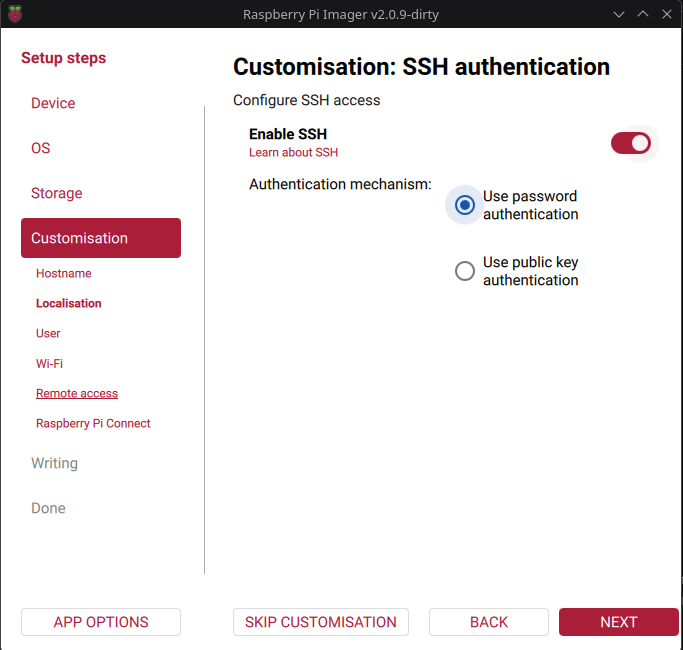Go to the Device setup step

click(53, 103)
